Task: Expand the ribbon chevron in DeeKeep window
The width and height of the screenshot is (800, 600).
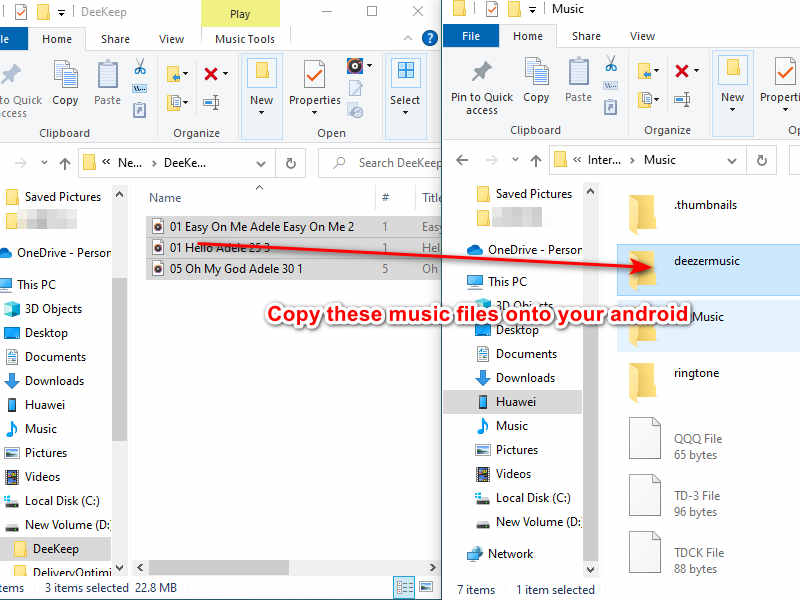Action: (408, 38)
